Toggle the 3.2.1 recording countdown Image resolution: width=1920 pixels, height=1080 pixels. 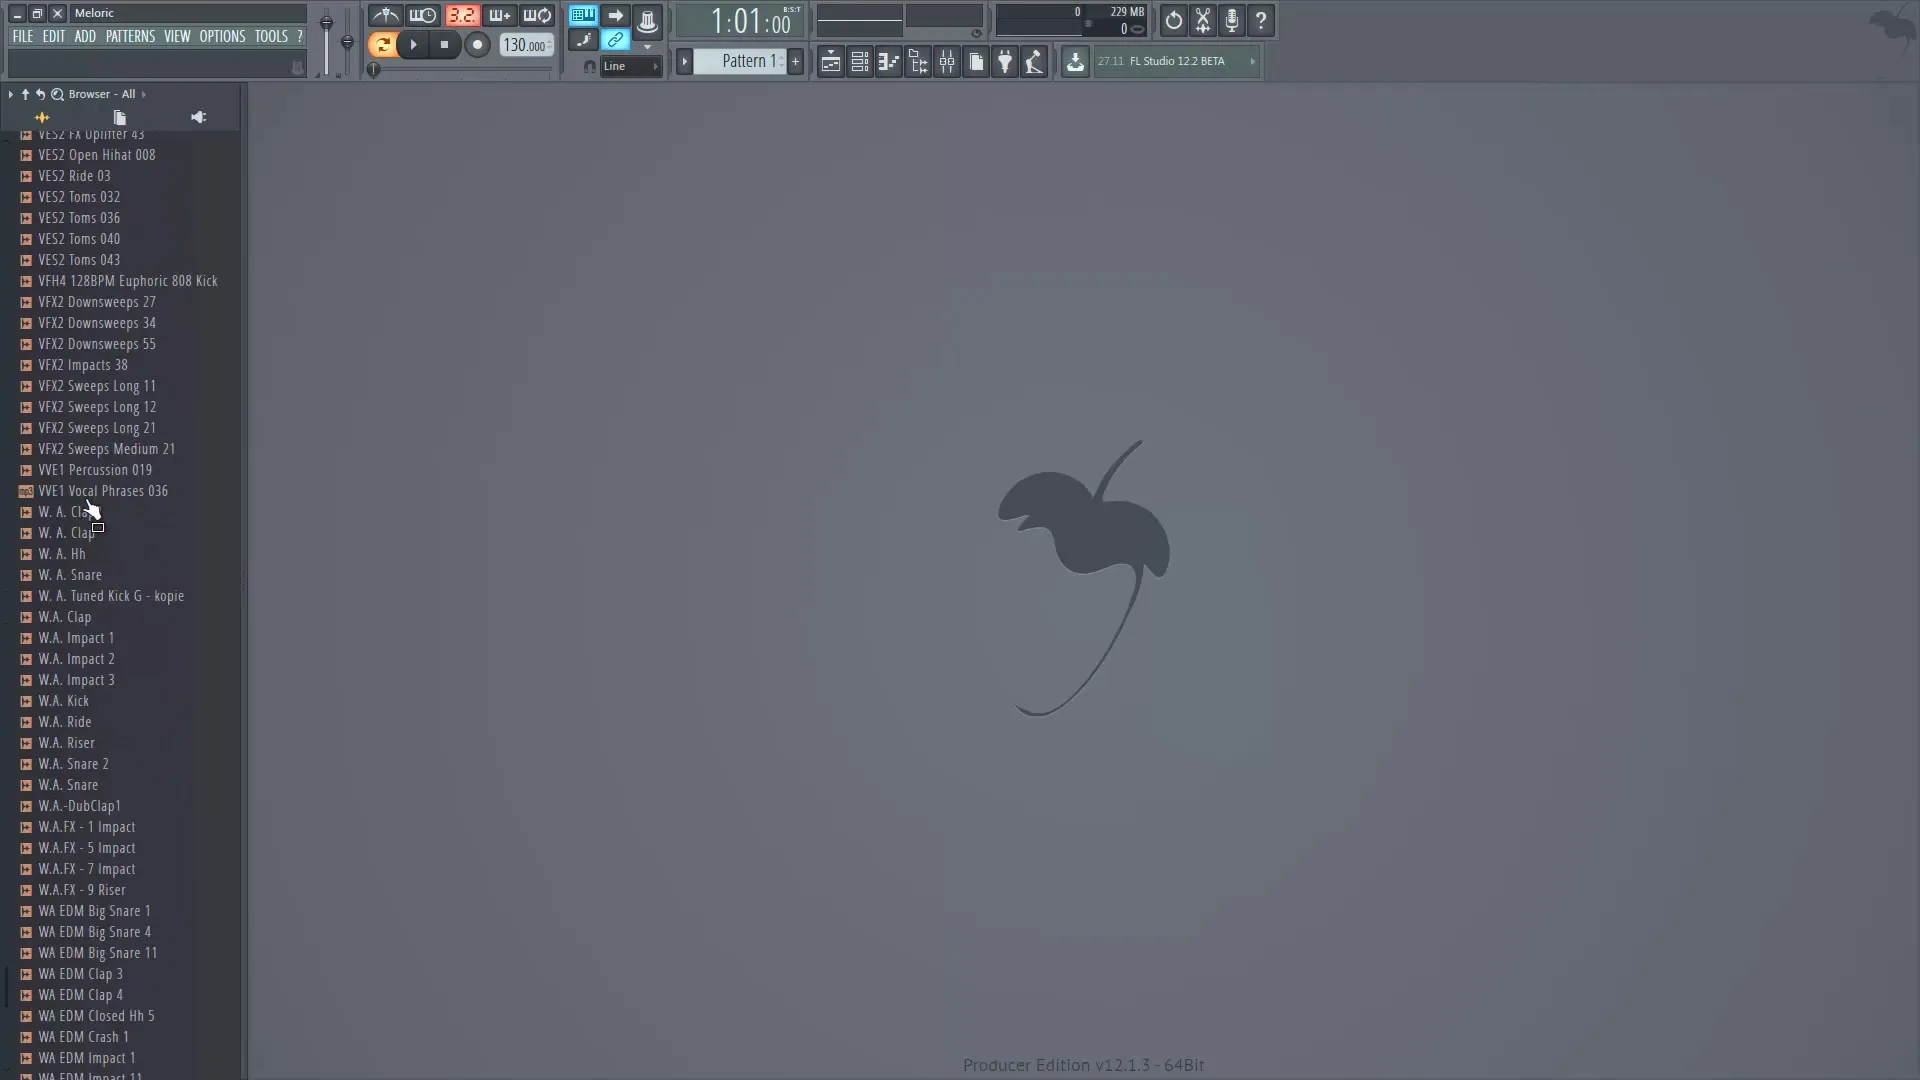click(462, 16)
